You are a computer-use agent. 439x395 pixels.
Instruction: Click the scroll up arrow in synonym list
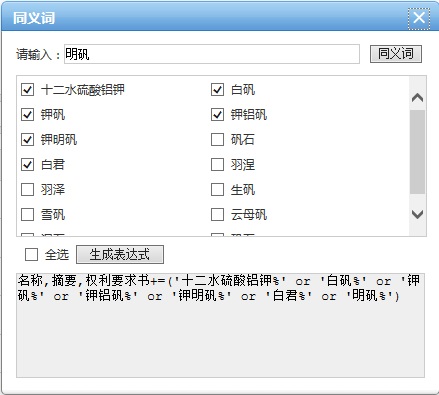[x=417, y=97]
